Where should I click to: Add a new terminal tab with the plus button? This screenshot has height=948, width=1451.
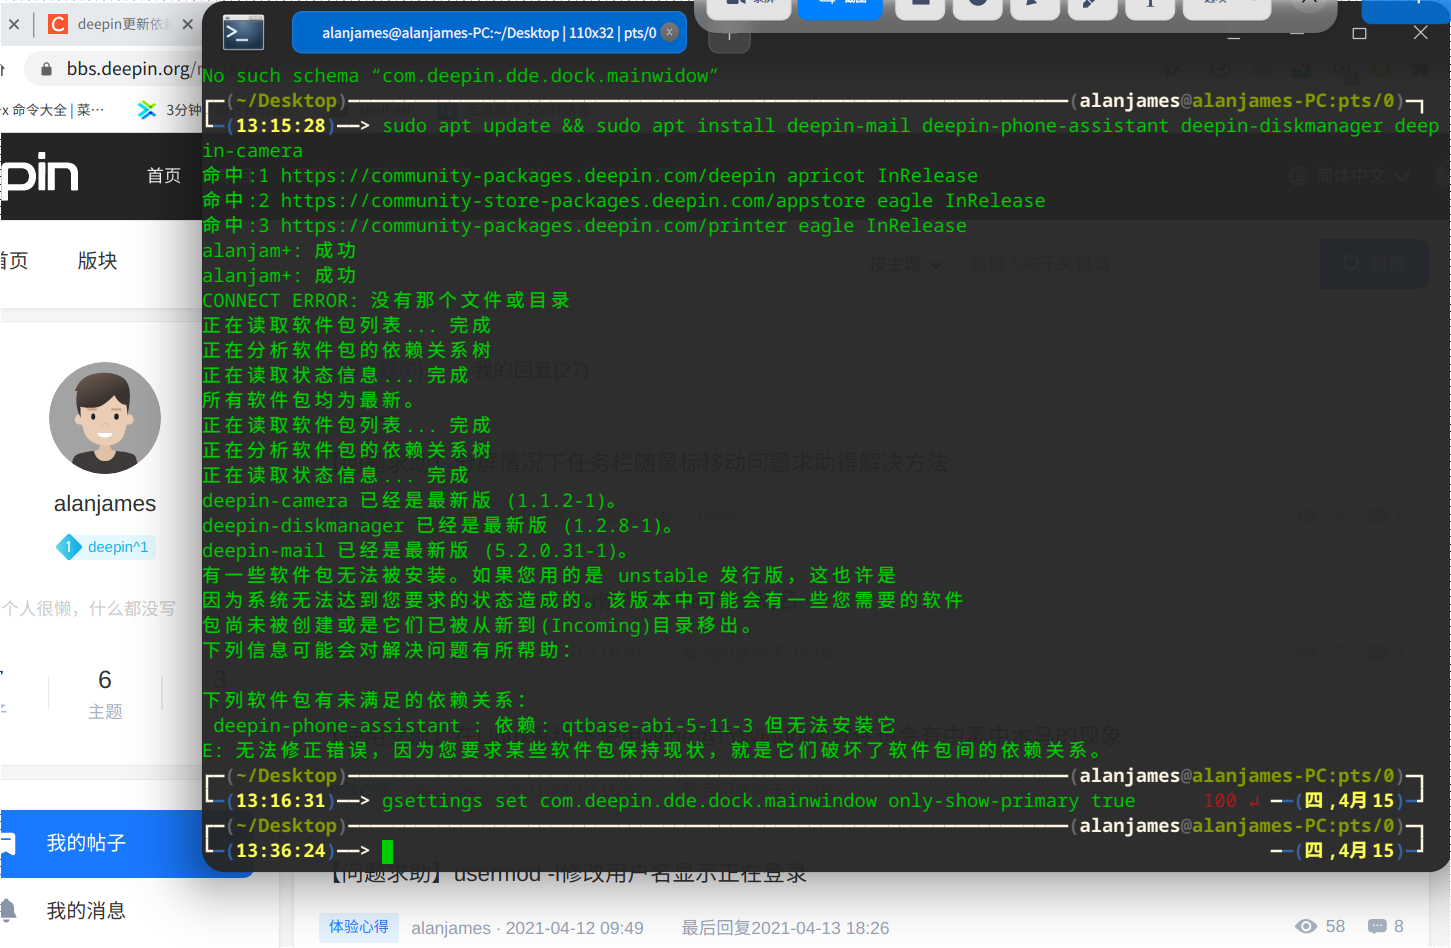[729, 35]
